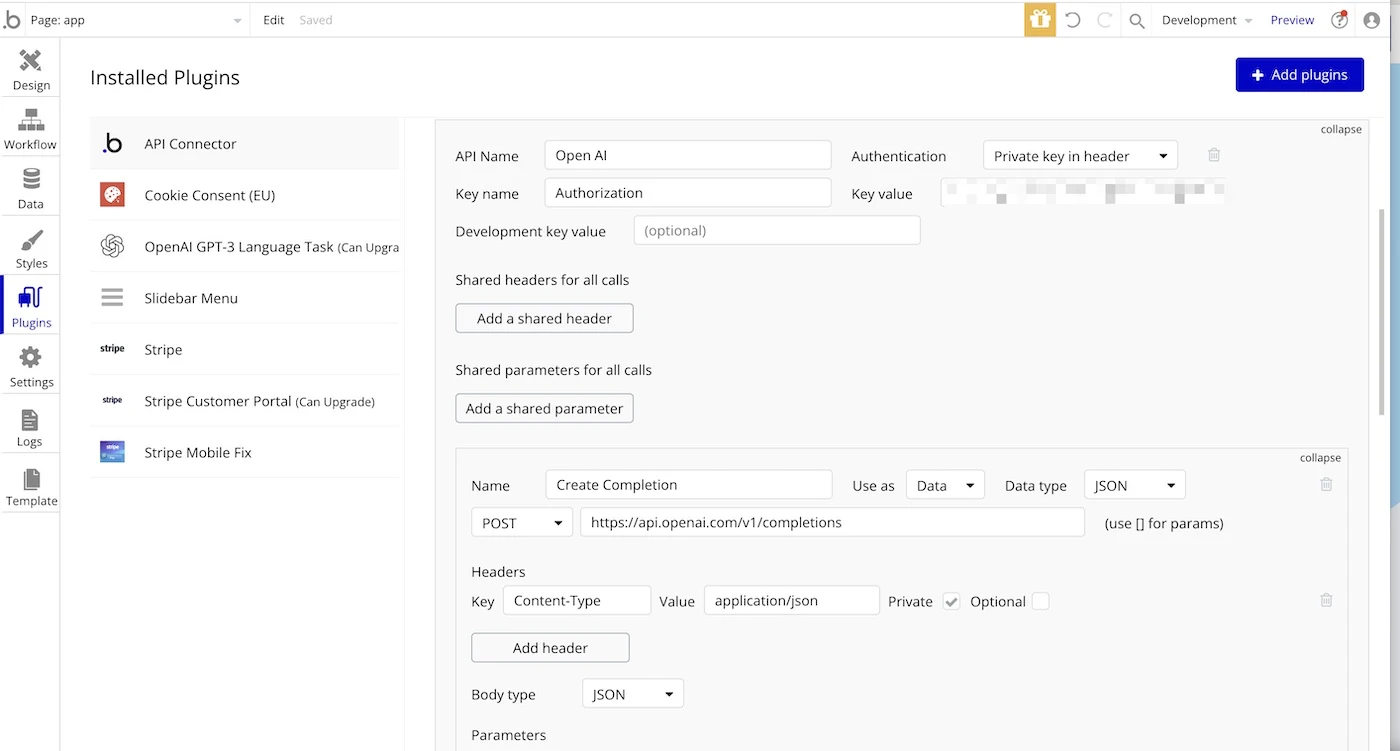Screen dimensions: 1400x751
Task: Click Add a shared parameter button
Action: pyautogui.click(x=544, y=408)
